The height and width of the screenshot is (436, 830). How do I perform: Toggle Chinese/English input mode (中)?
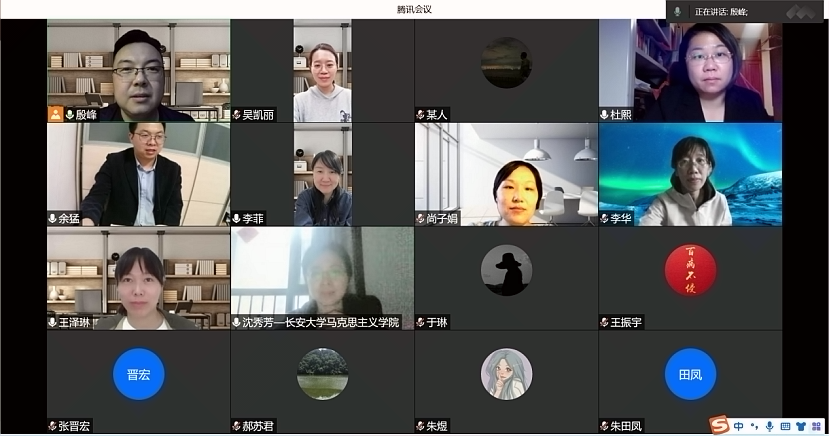point(738,426)
